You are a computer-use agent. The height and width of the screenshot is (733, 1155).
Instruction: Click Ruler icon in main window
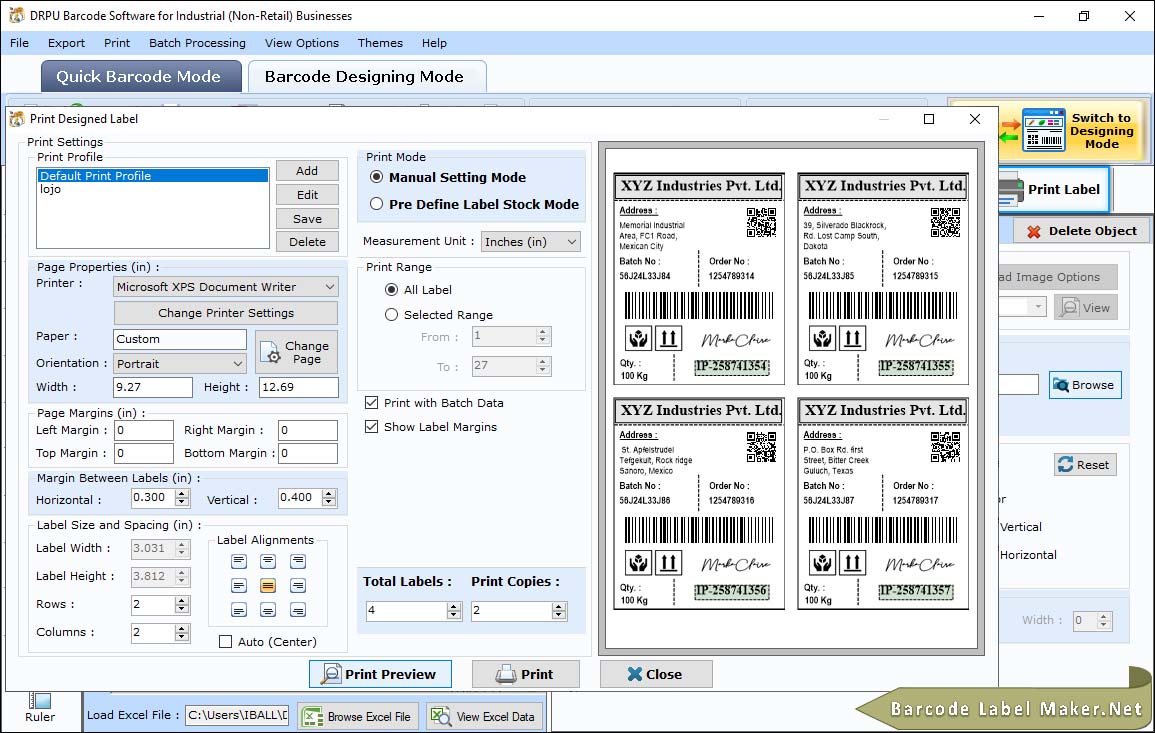(x=40, y=701)
